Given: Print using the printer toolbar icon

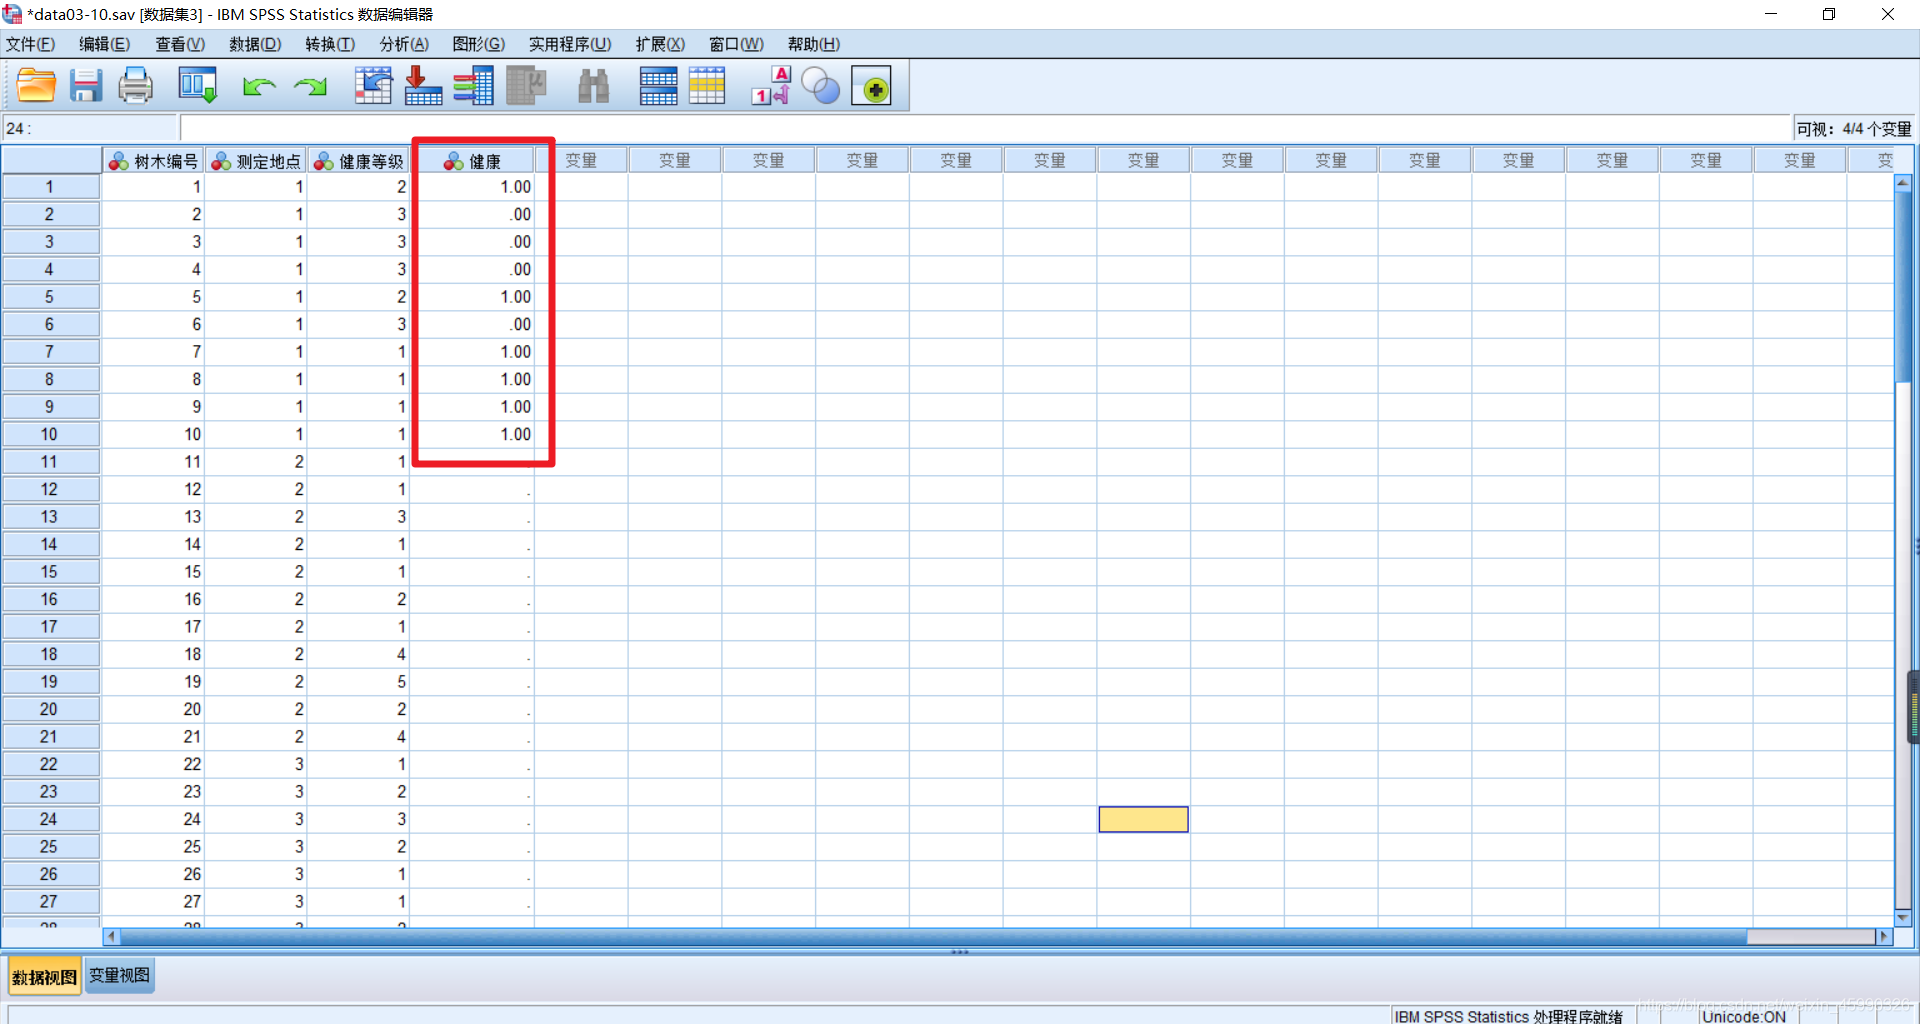Looking at the screenshot, I should tap(135, 86).
